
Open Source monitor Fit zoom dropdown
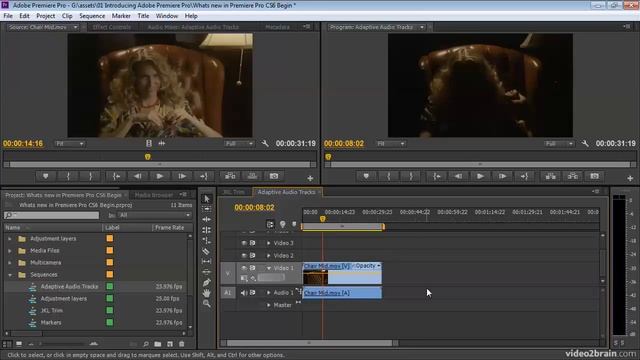coord(69,144)
